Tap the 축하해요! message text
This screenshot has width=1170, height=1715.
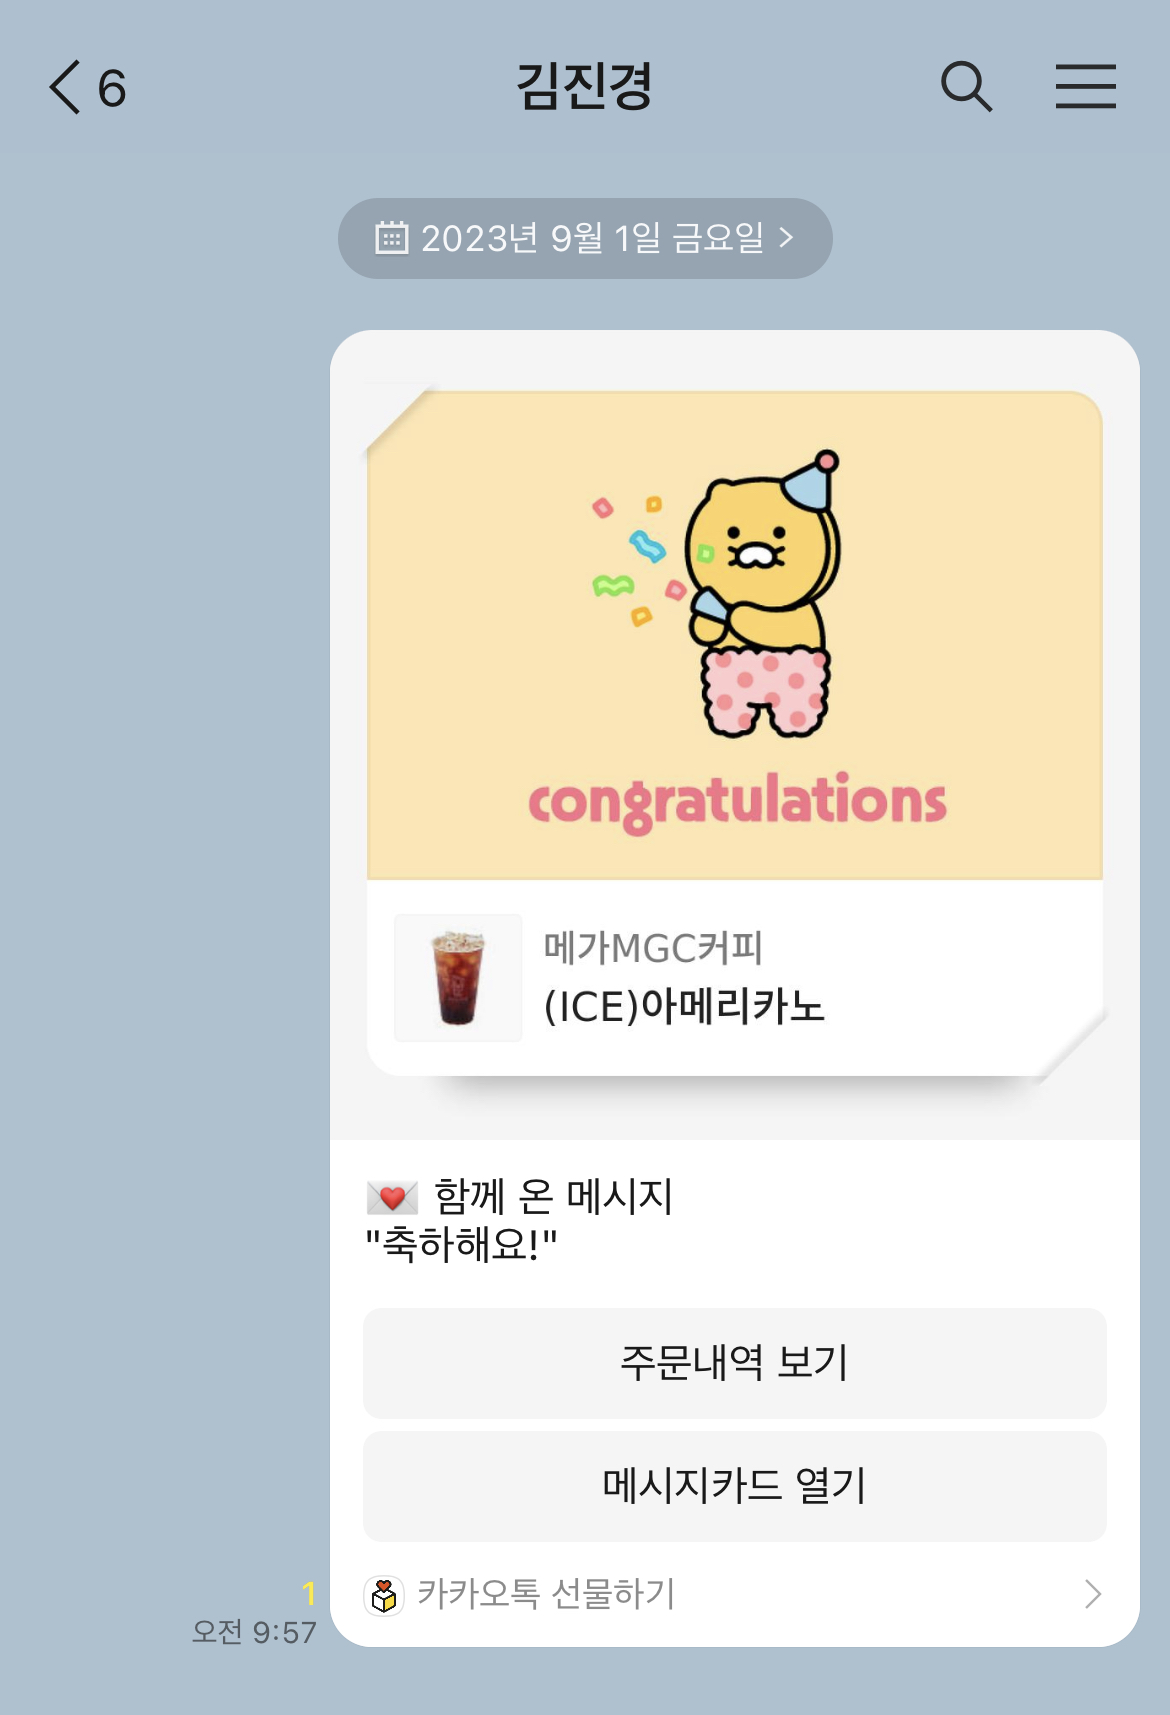(461, 1245)
